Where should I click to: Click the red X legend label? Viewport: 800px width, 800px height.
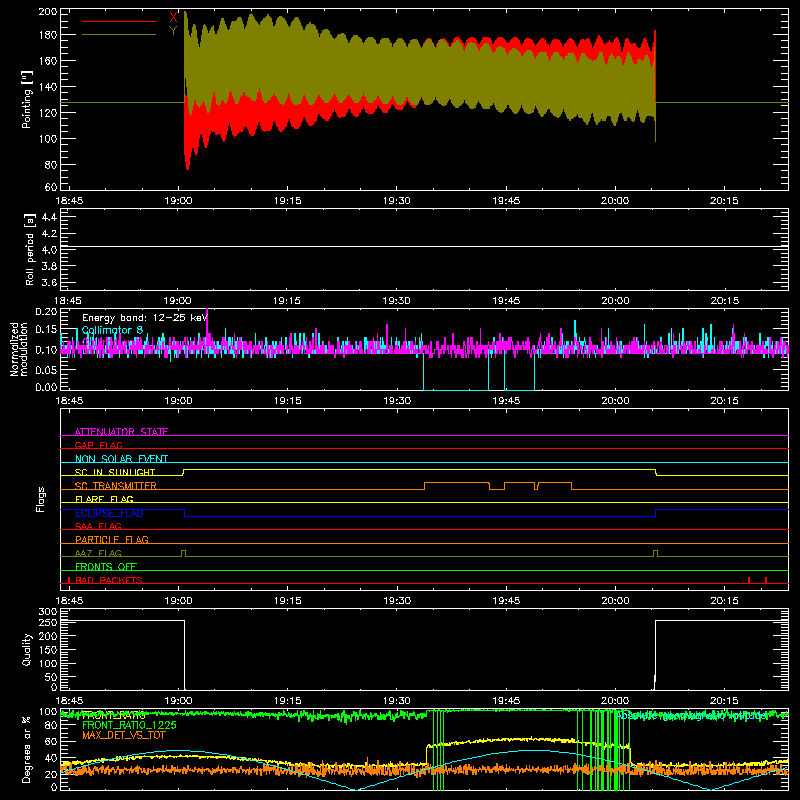pyautogui.click(x=173, y=17)
